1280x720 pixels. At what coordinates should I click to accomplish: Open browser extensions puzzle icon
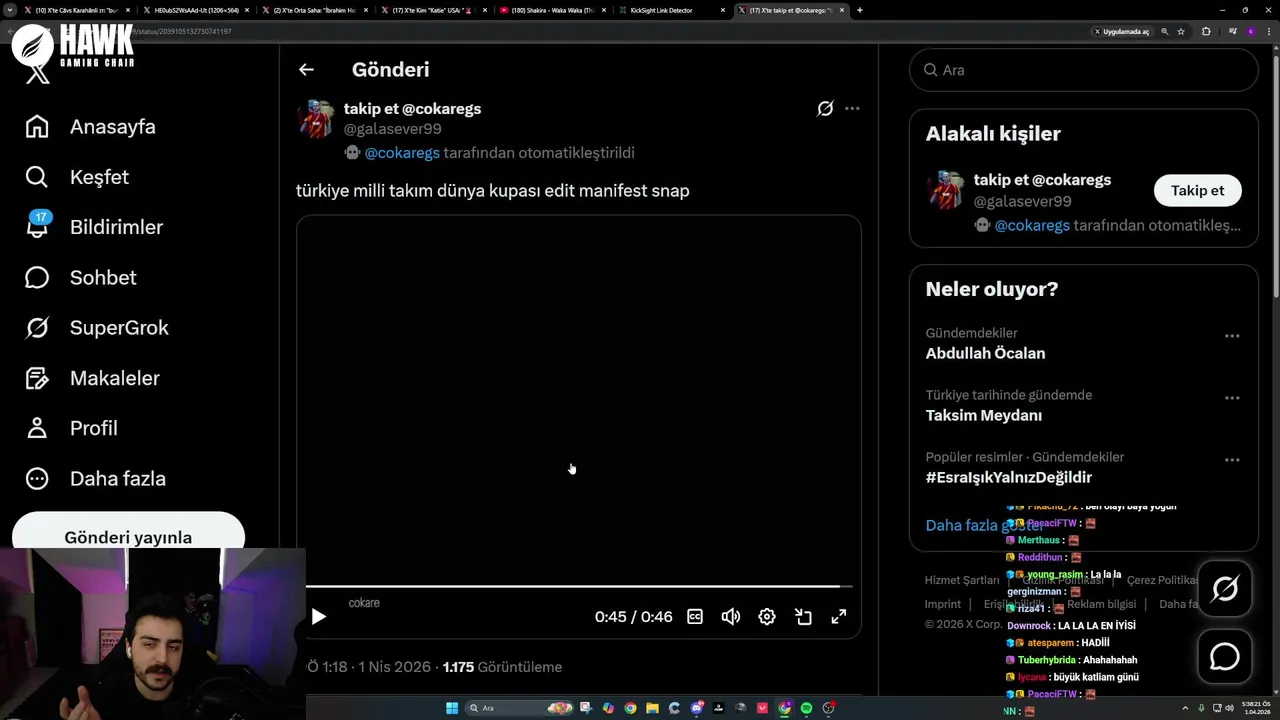click(x=1206, y=32)
